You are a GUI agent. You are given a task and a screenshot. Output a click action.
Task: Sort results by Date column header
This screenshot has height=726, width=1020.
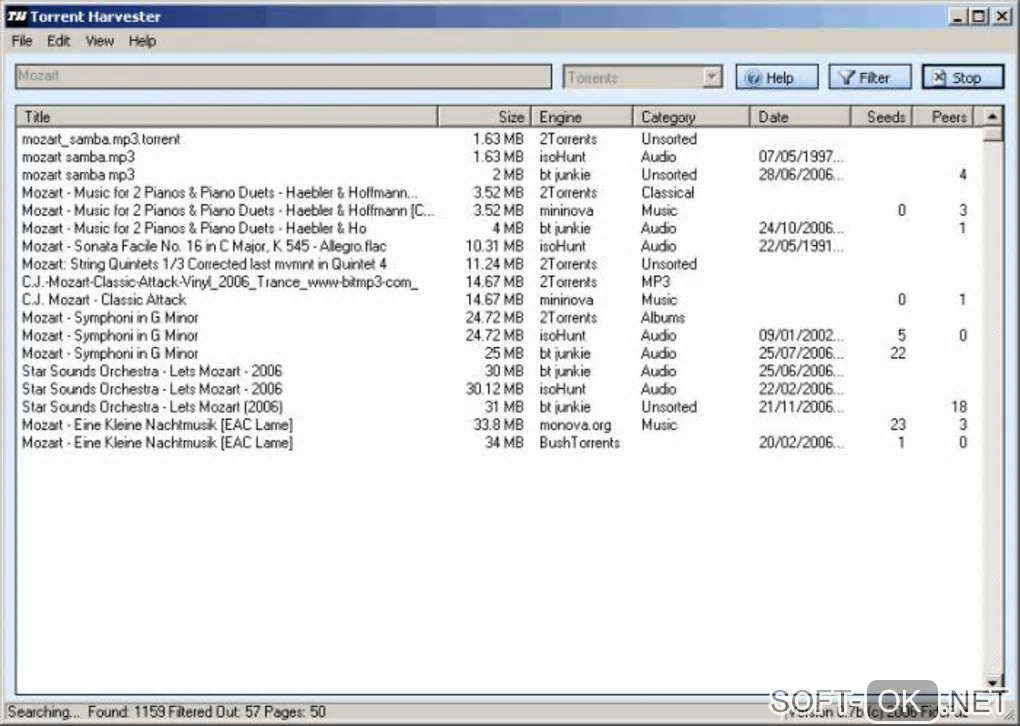tap(800, 116)
